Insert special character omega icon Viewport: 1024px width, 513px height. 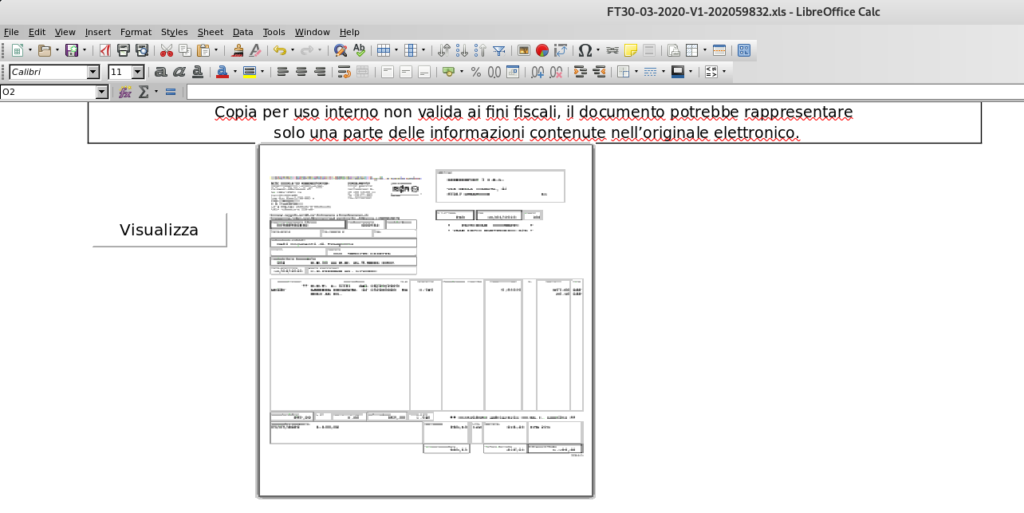click(x=585, y=50)
